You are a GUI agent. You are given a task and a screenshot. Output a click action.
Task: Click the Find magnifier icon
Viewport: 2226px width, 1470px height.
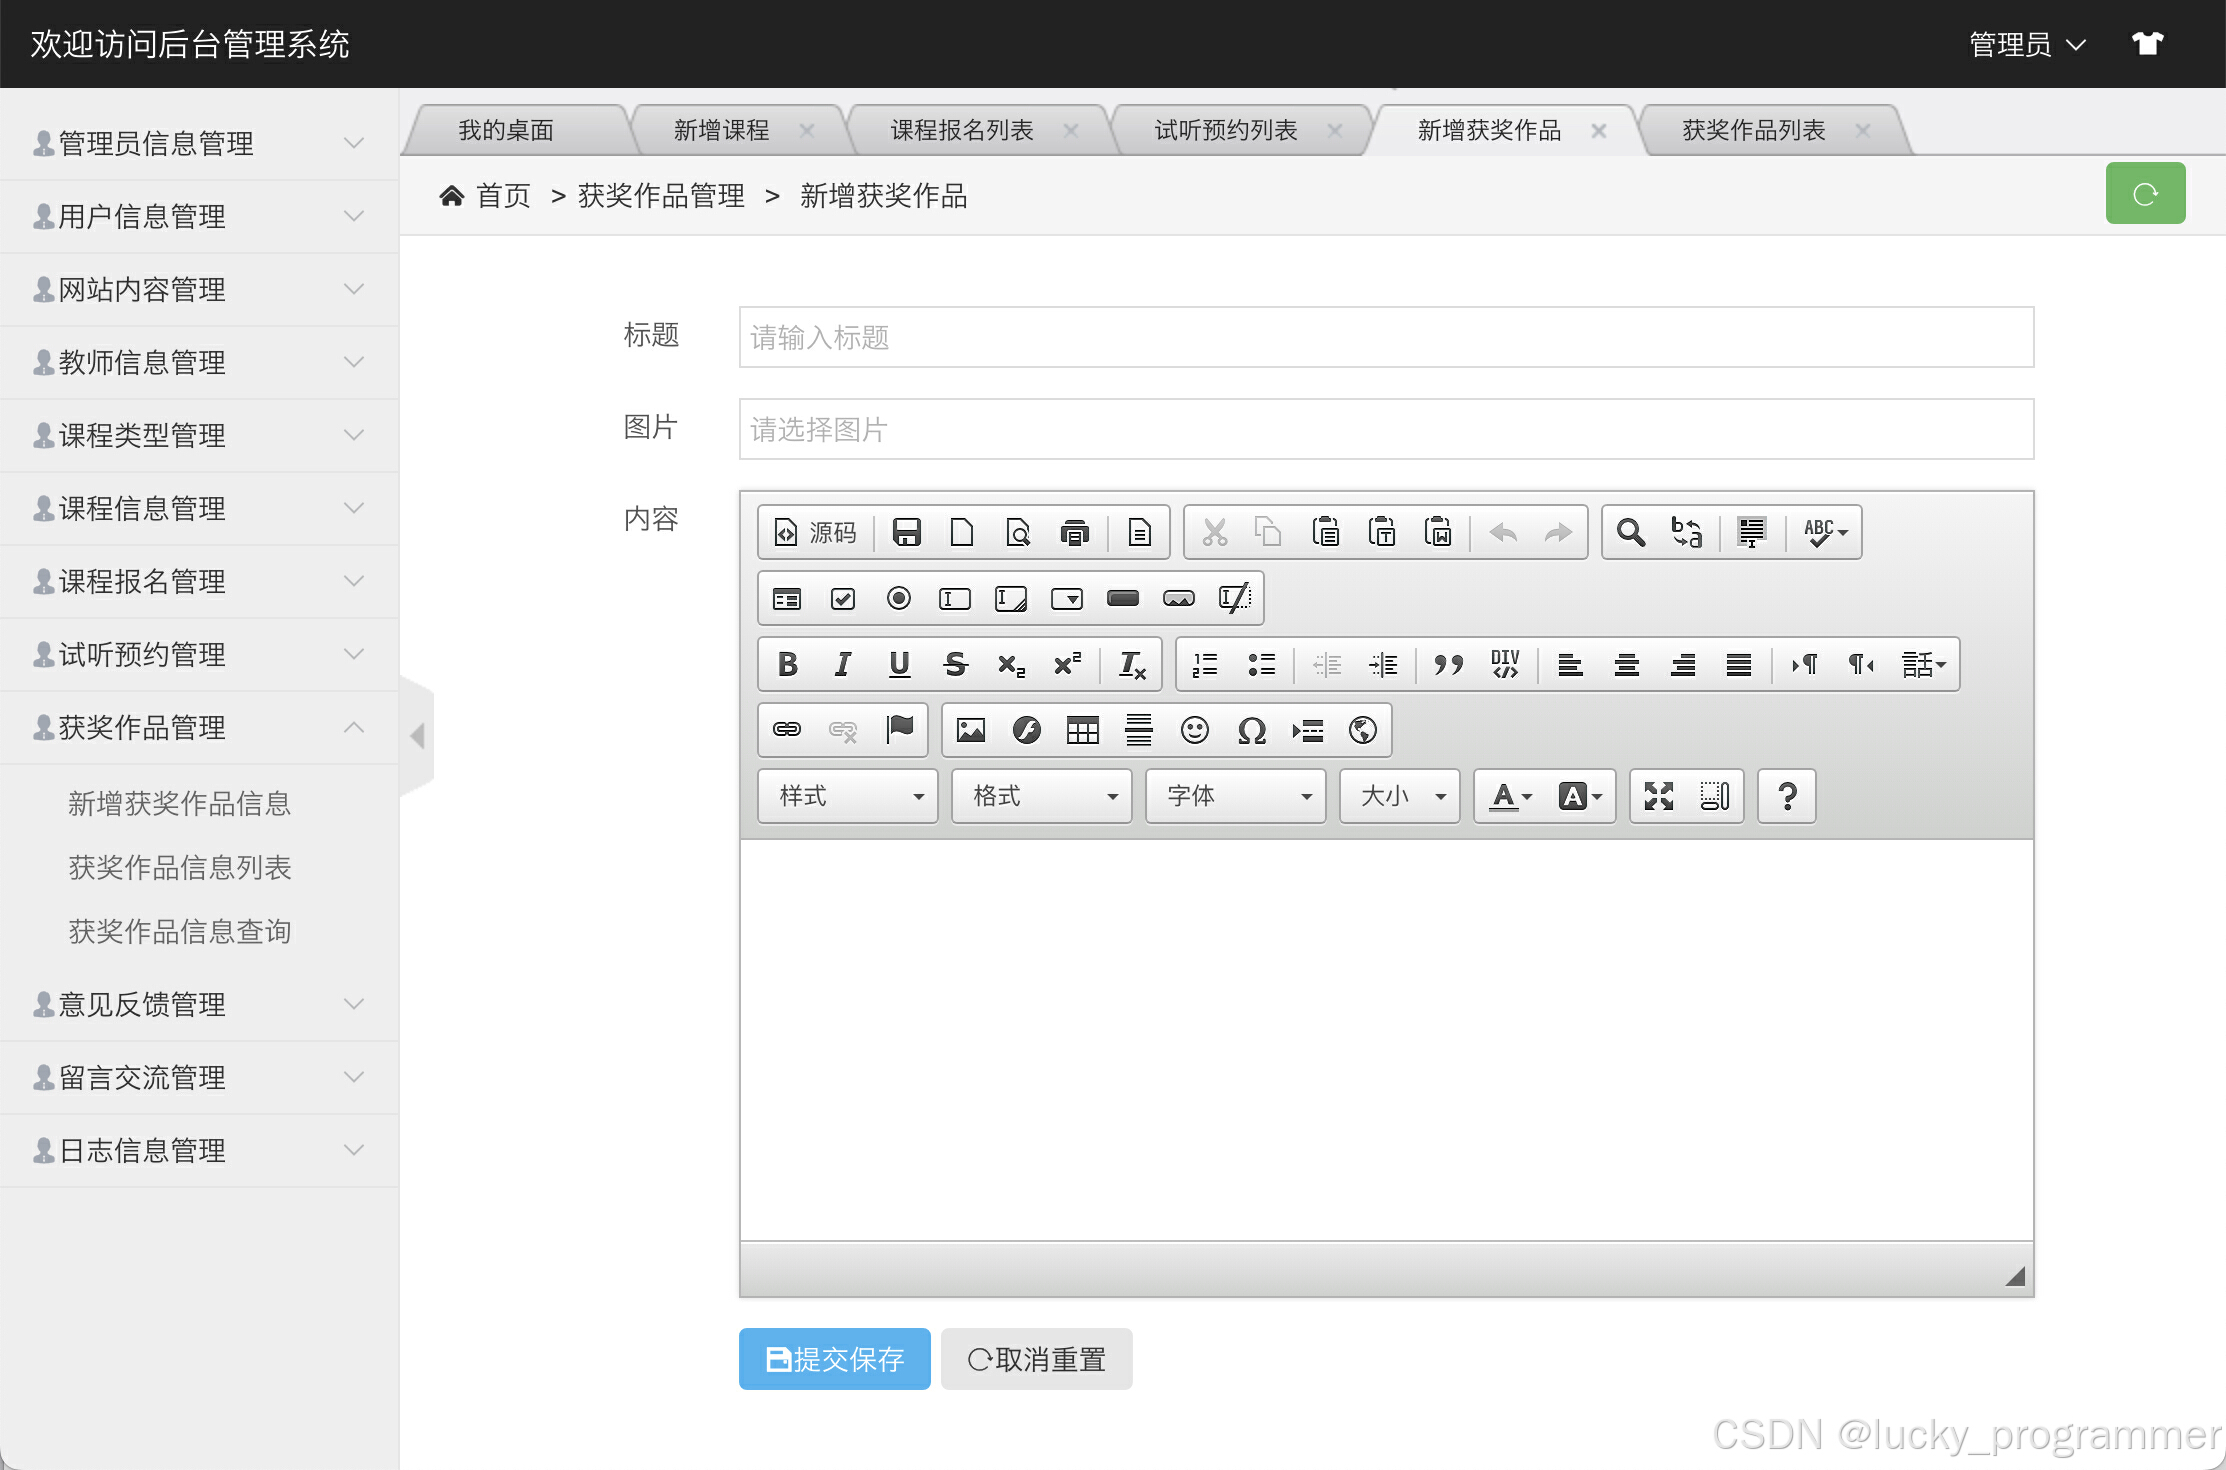coord(1631,533)
